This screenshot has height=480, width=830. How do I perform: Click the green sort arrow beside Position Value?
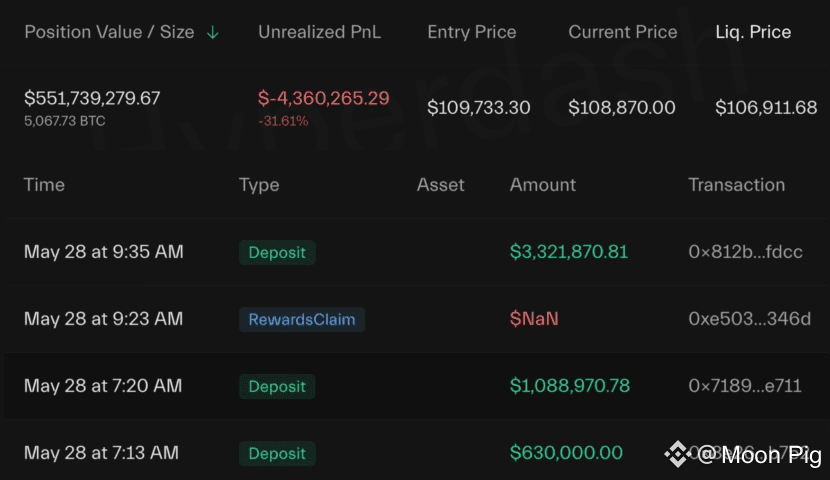(x=212, y=33)
